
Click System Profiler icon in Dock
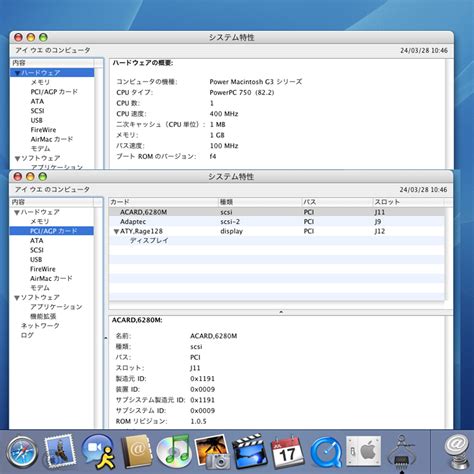402,453
